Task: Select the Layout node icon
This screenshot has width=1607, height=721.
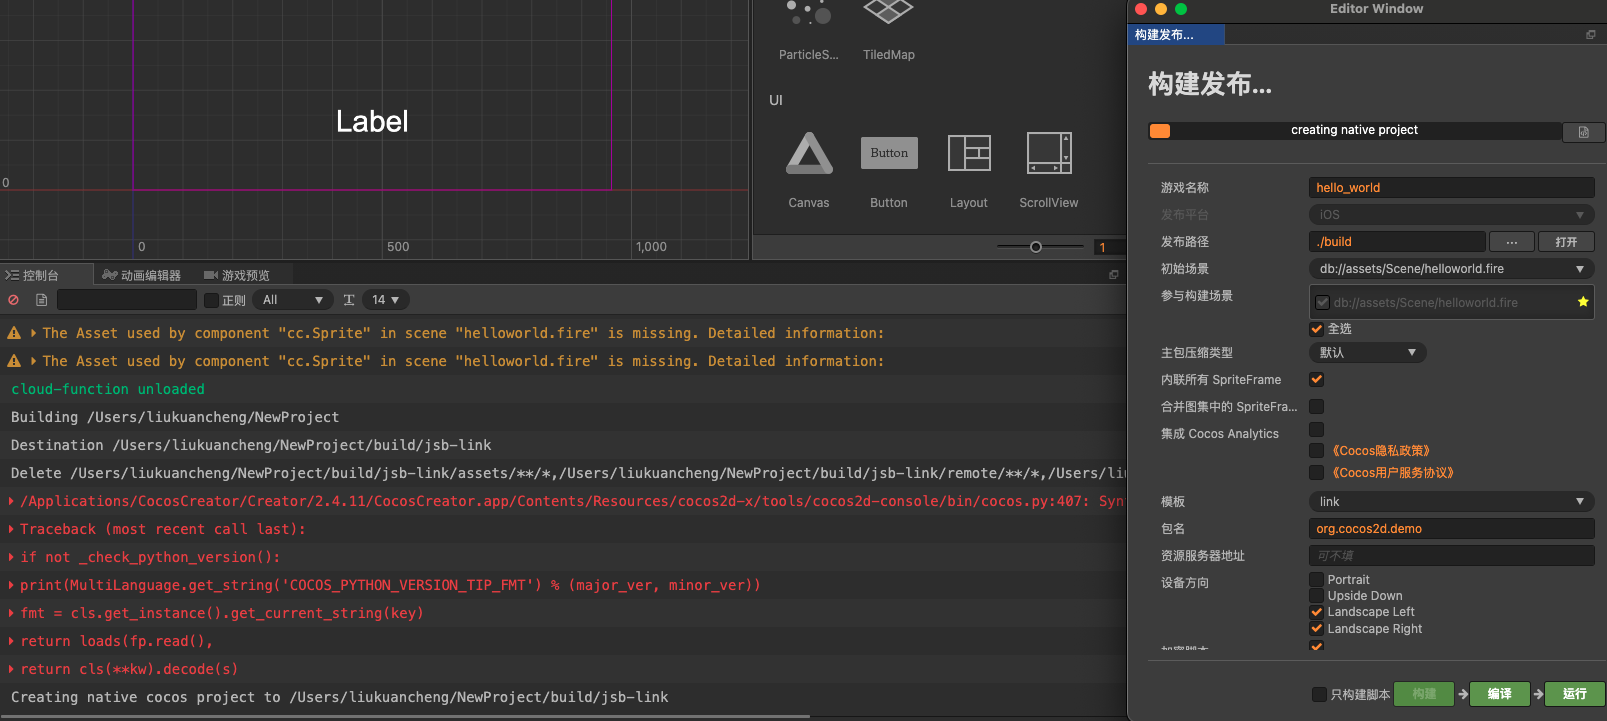Action: (x=968, y=154)
